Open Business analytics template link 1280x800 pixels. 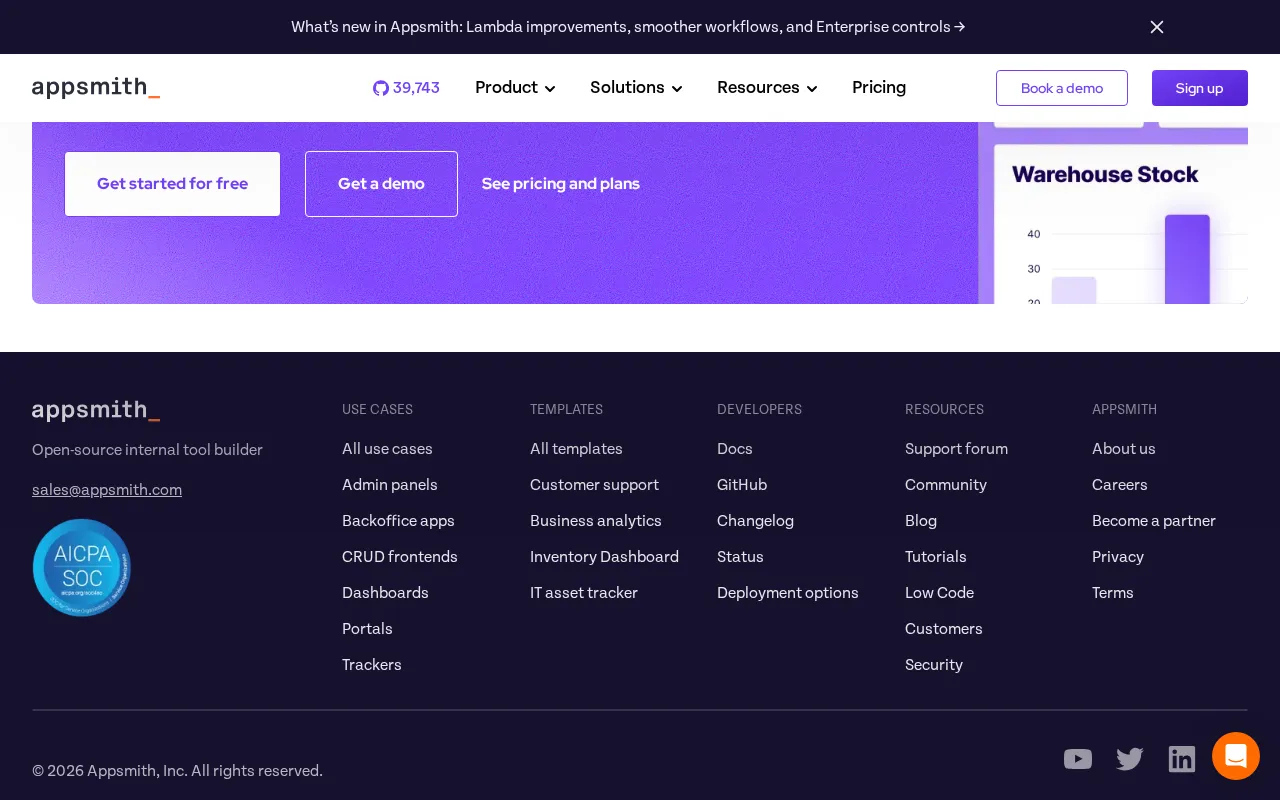[596, 521]
